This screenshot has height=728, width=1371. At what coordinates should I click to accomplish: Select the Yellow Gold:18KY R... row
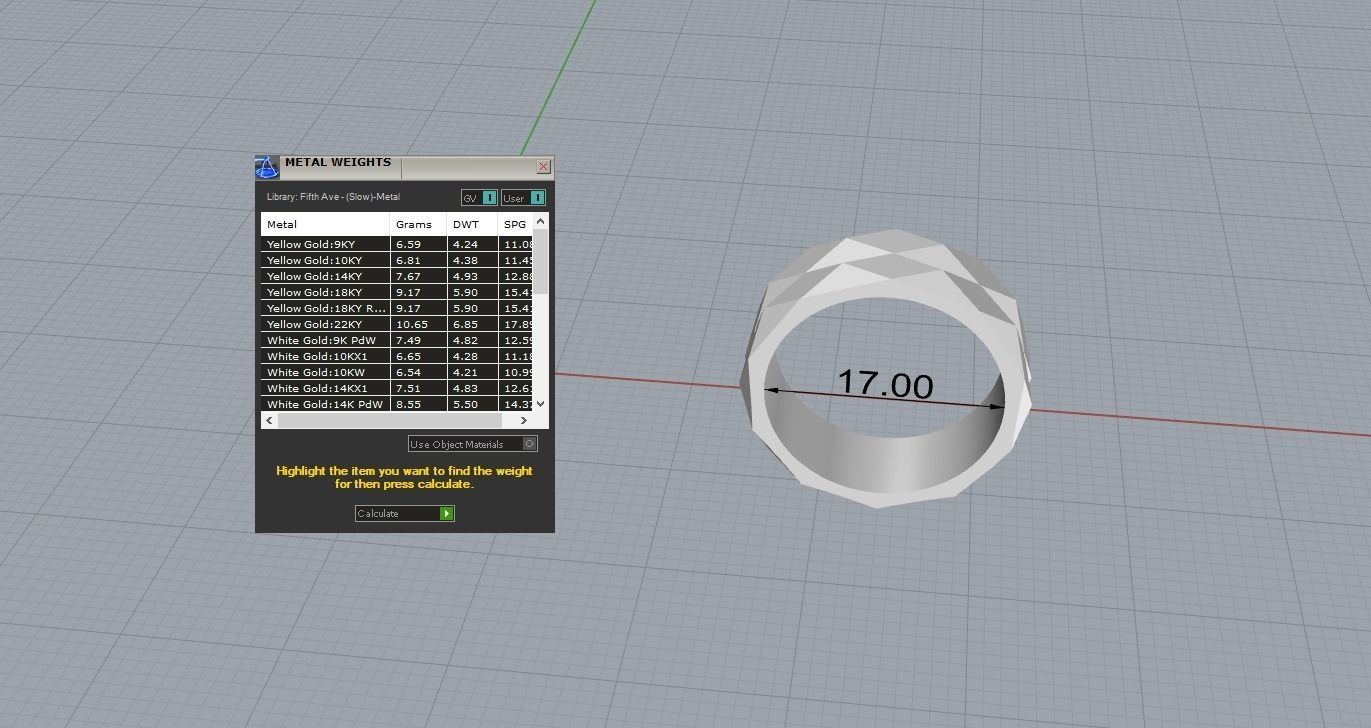tap(398, 308)
